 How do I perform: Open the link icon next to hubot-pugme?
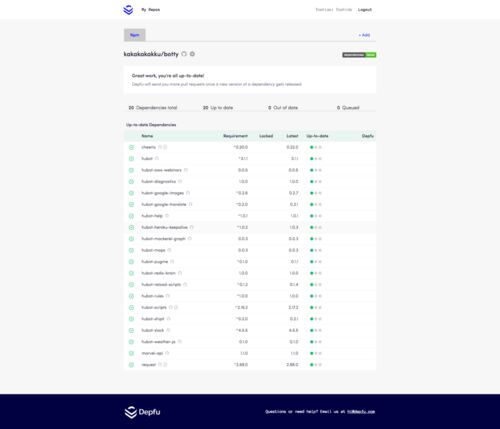click(x=172, y=262)
